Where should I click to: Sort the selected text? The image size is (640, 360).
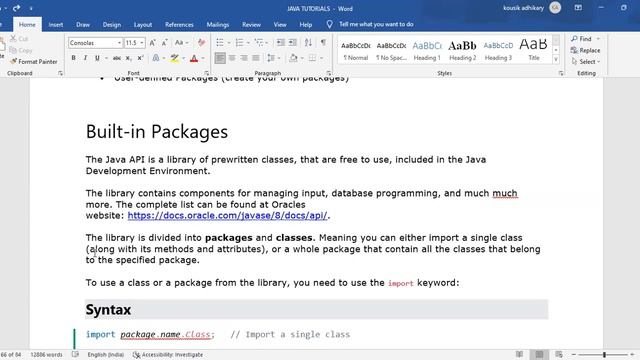click(x=309, y=42)
